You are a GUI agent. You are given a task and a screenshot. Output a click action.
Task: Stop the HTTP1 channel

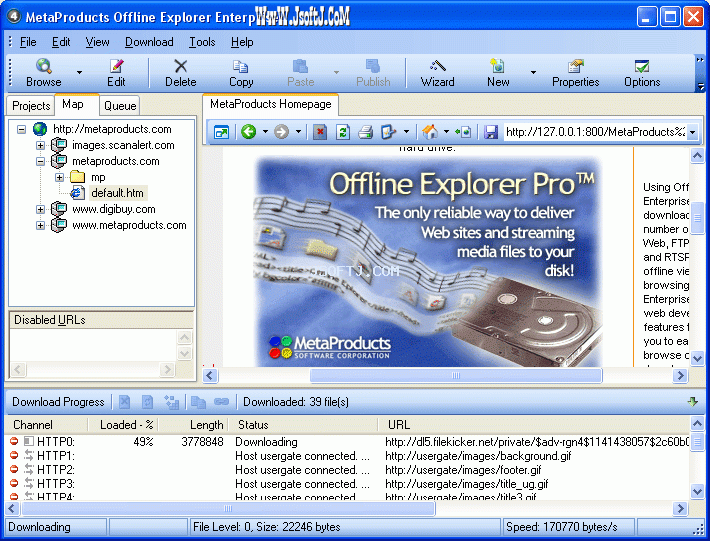14,455
